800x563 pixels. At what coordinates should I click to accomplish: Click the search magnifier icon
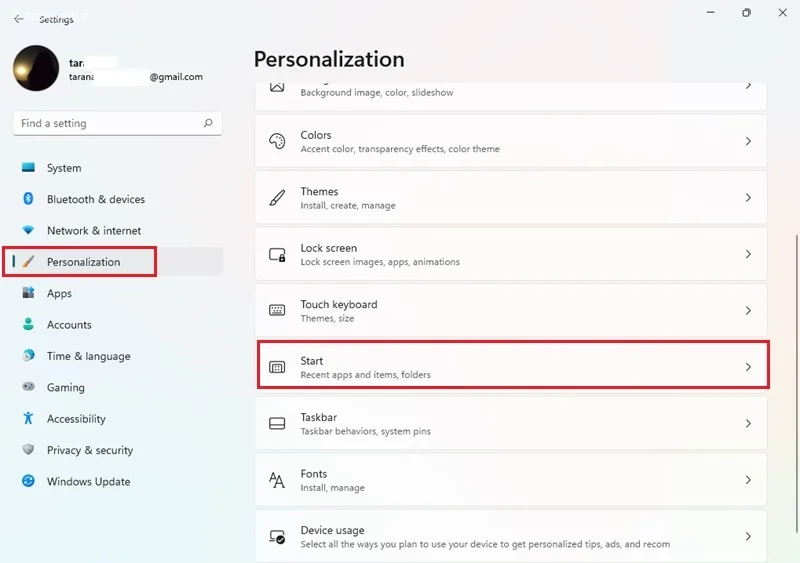click(x=208, y=124)
